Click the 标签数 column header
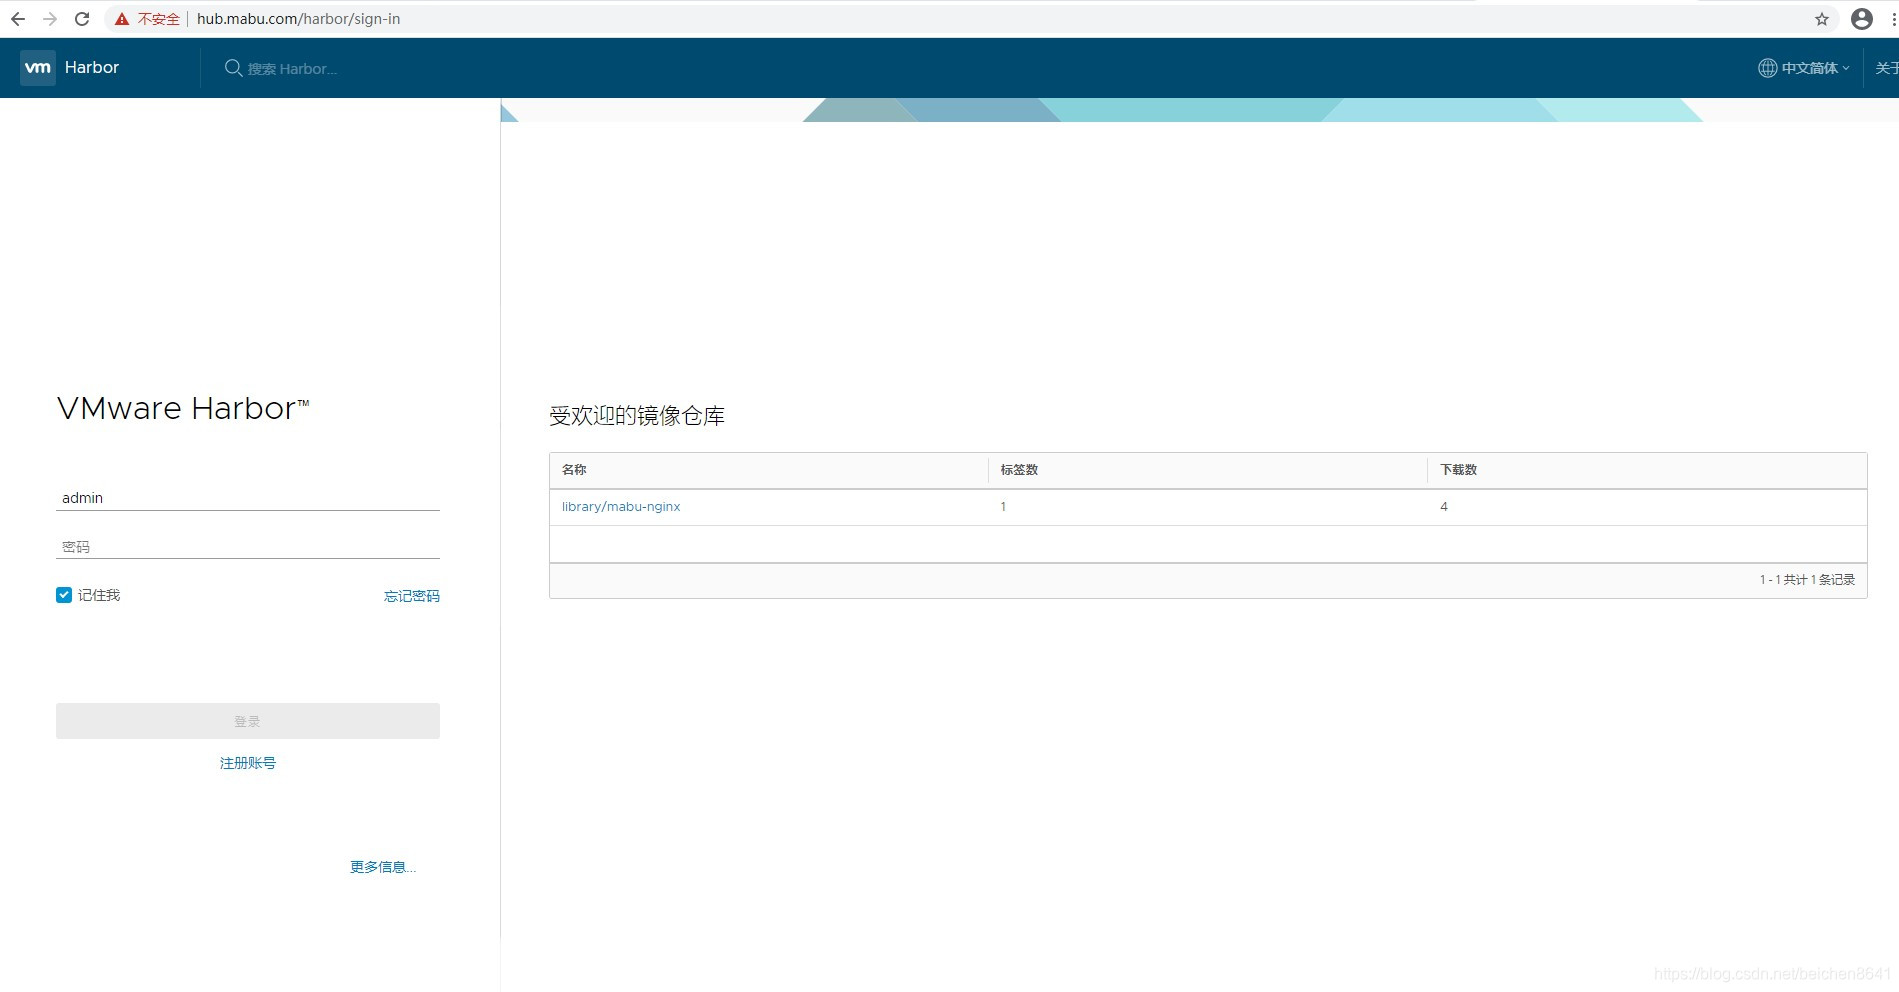This screenshot has width=1899, height=992. pyautogui.click(x=1019, y=470)
